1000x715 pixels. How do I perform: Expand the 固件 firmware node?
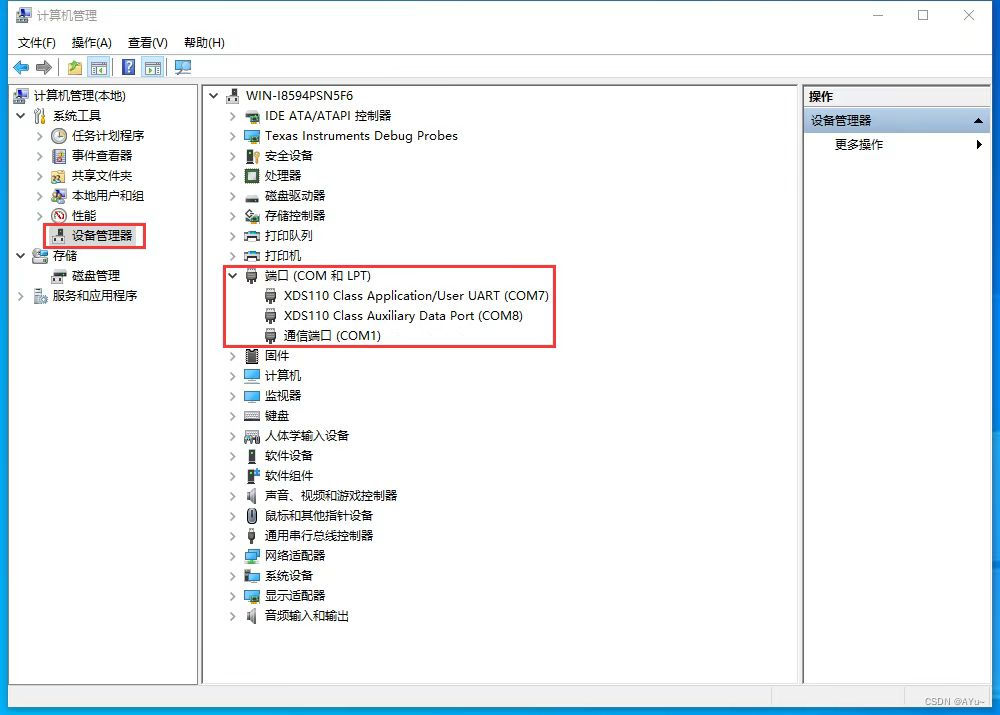(x=233, y=356)
